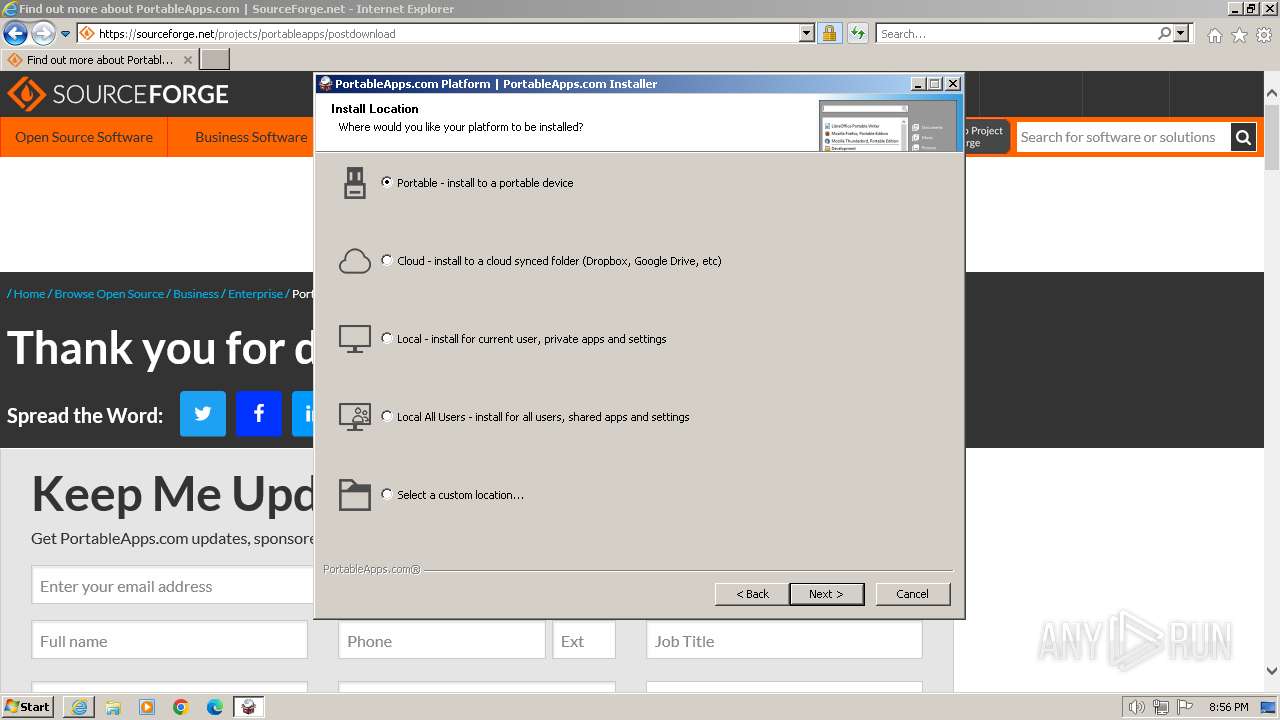The image size is (1280, 720).
Task: Click the folder icon for custom location
Action: pyautogui.click(x=355, y=495)
